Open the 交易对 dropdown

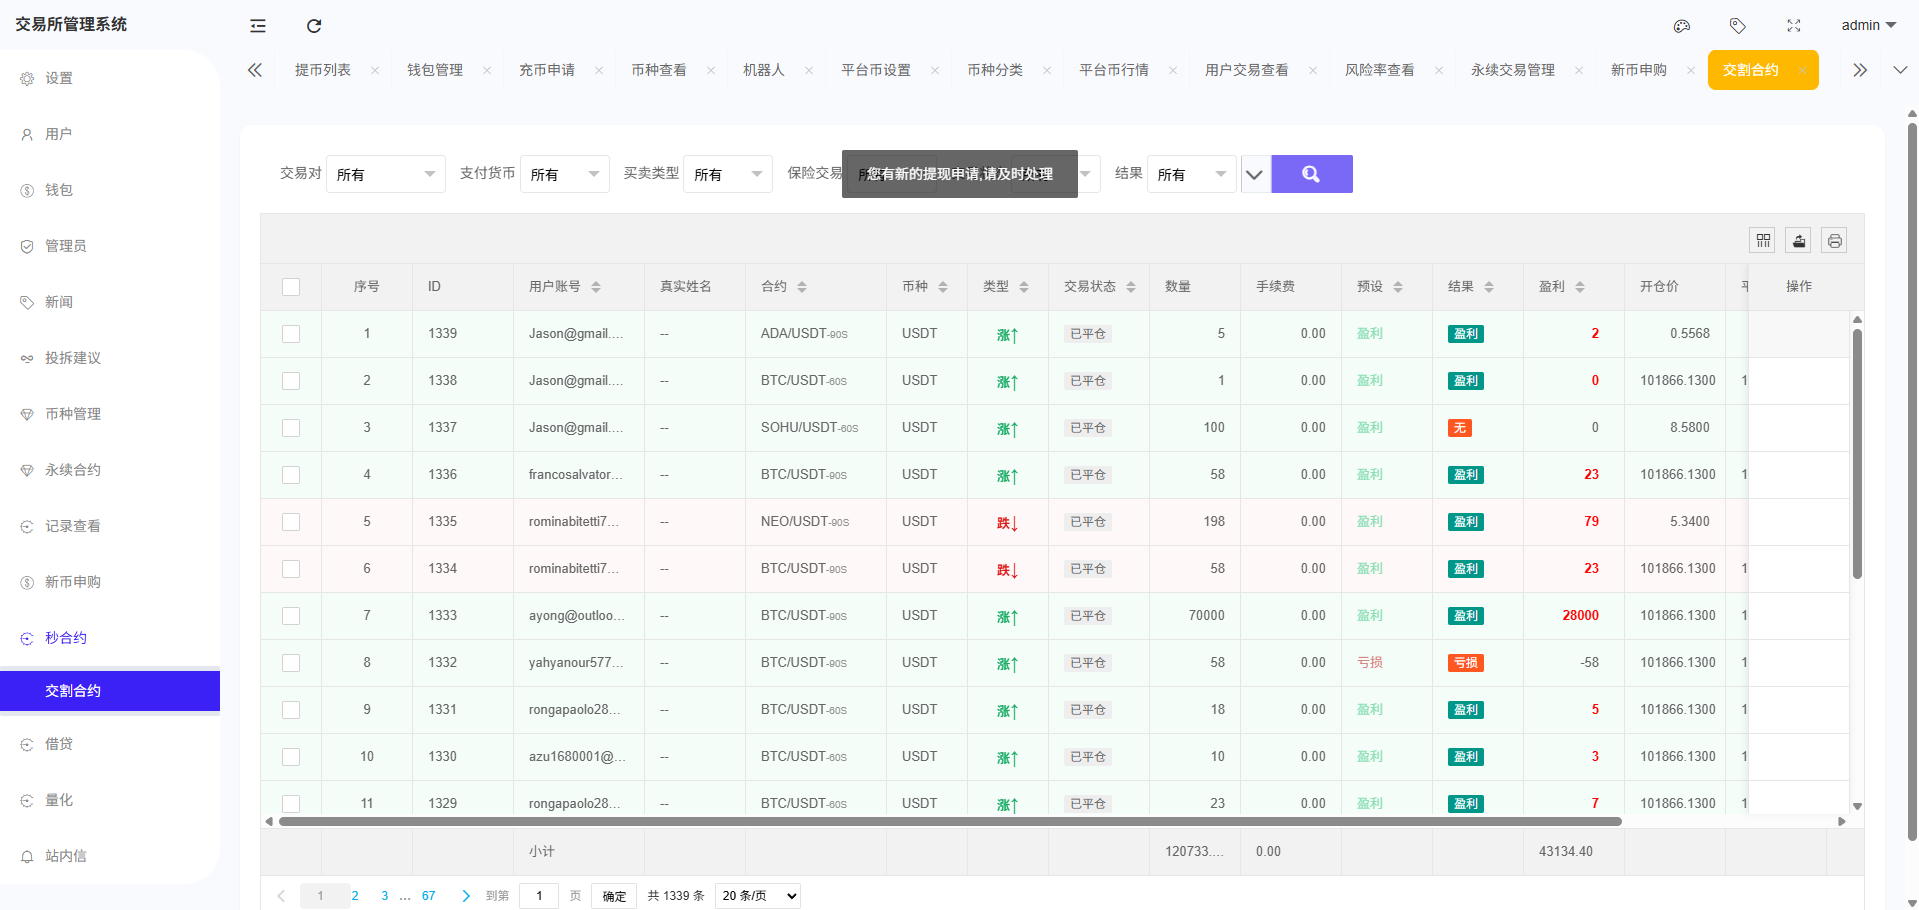point(385,174)
